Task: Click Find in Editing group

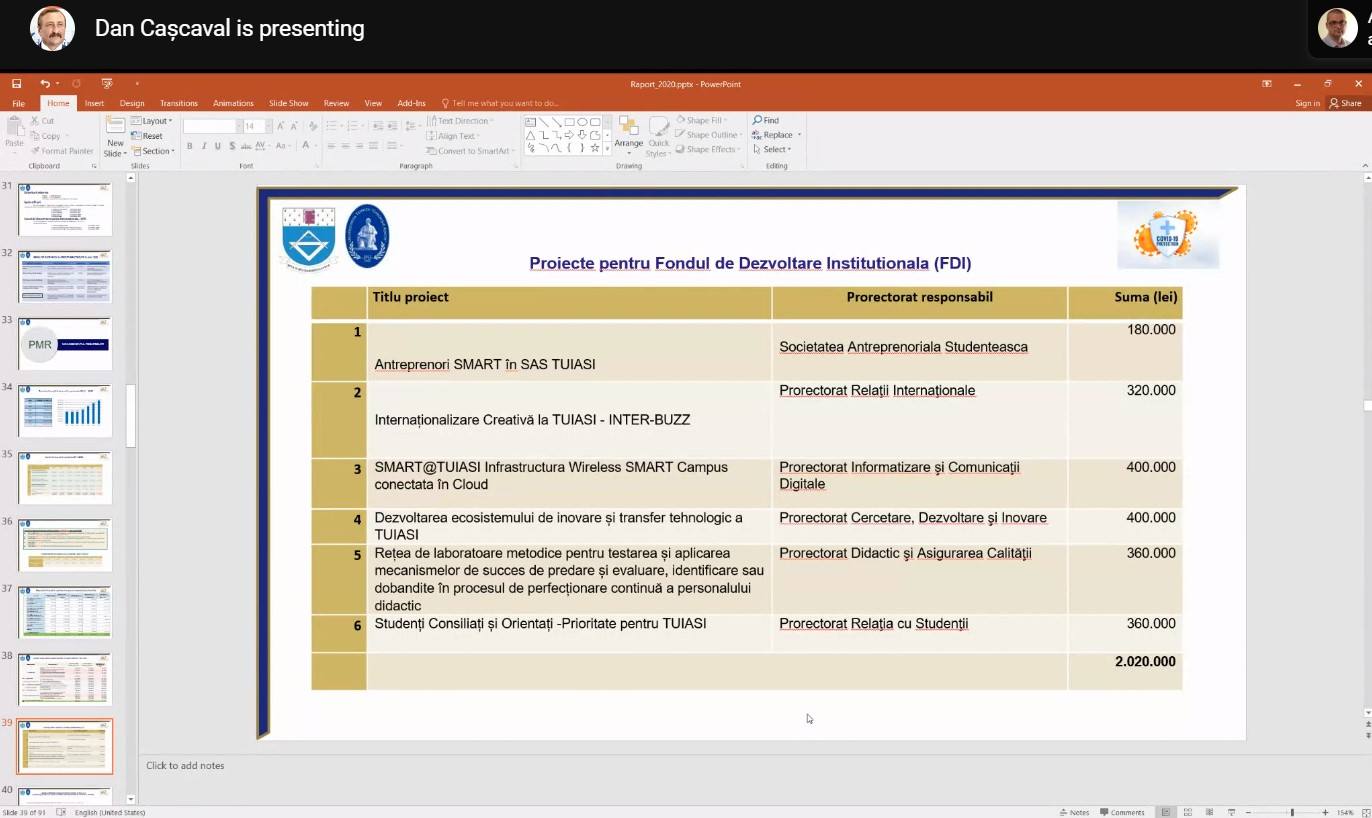Action: tap(766, 120)
